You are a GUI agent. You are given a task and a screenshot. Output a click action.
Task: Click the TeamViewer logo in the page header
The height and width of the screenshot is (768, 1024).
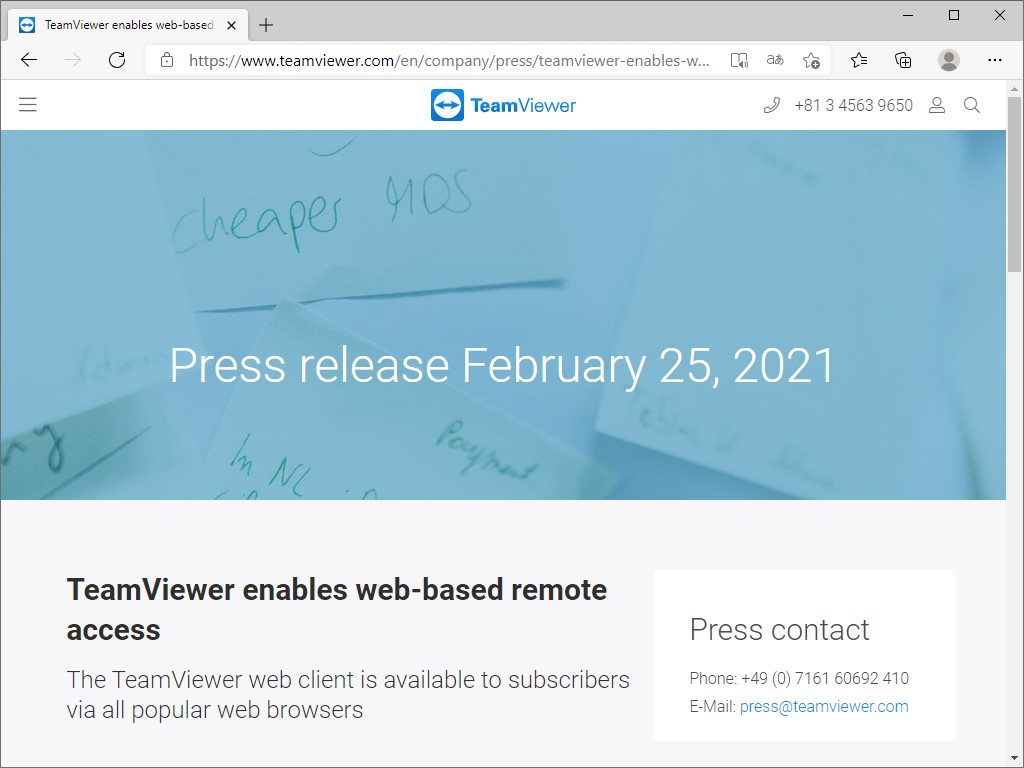tap(502, 104)
